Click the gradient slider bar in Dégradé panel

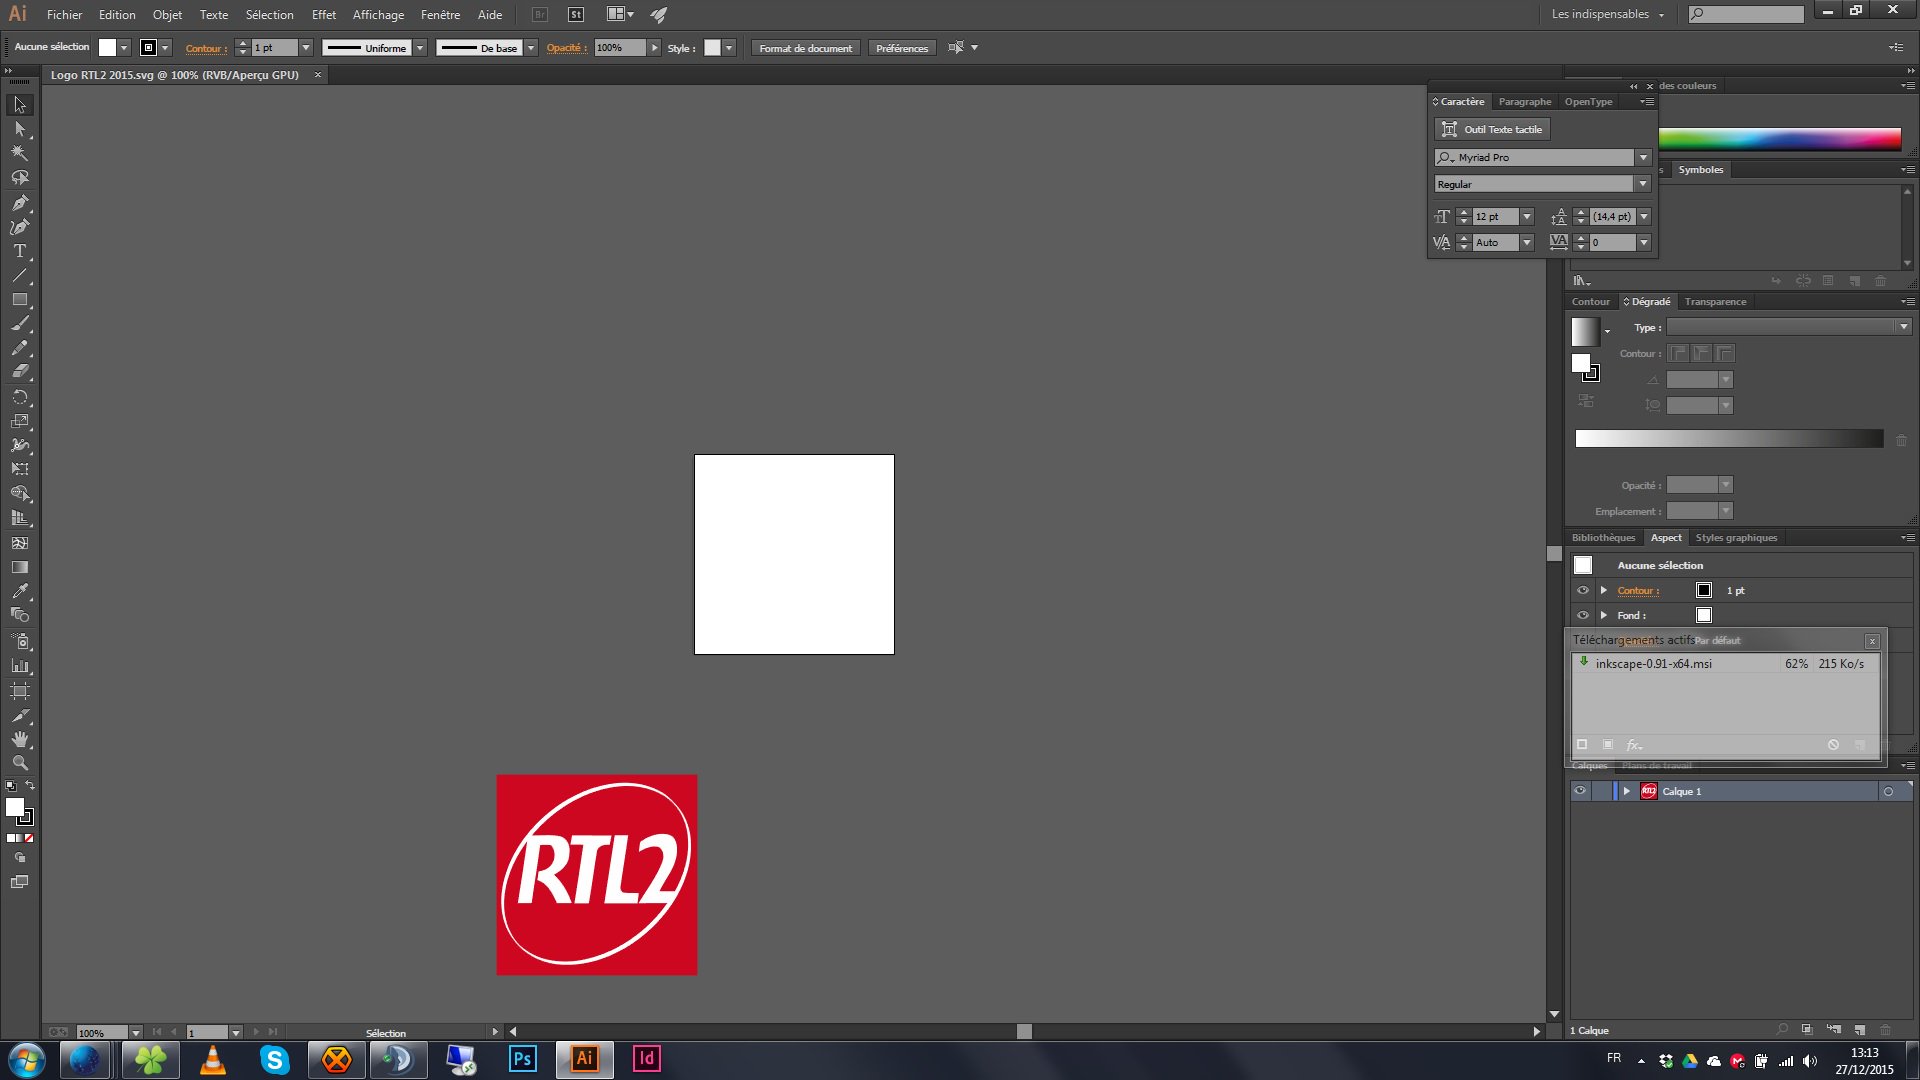1729,439
